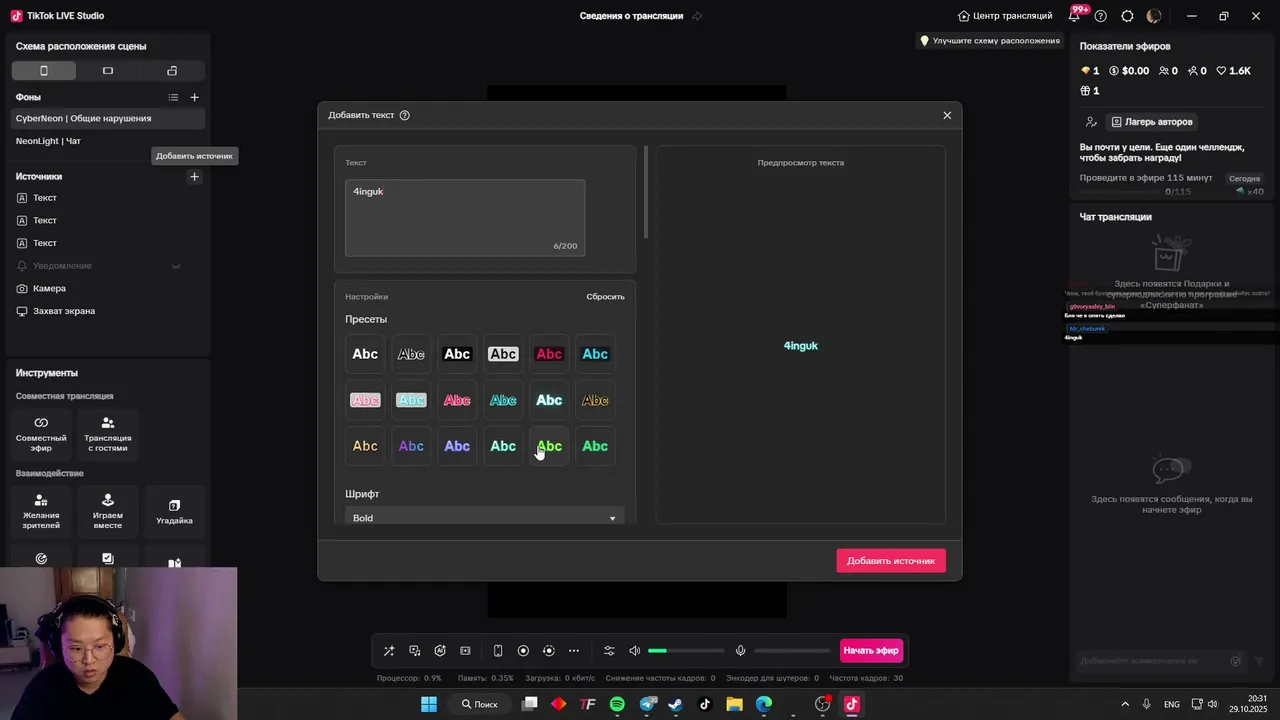The width and height of the screenshot is (1280, 720).
Task: Choose the purple gradient Abc preset
Action: pos(411,446)
